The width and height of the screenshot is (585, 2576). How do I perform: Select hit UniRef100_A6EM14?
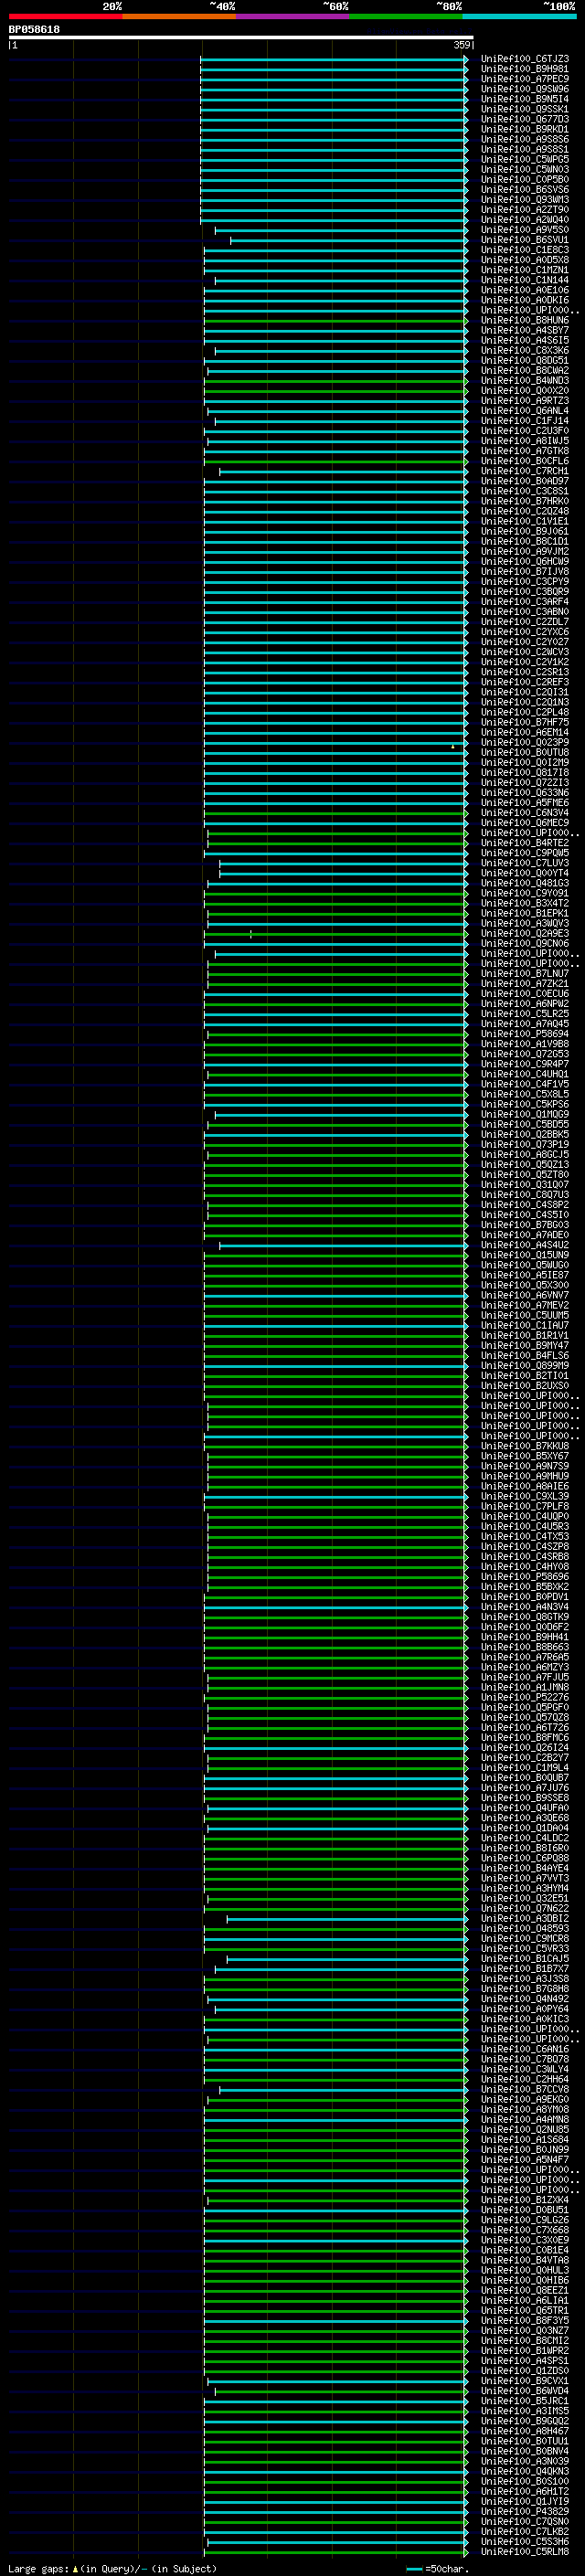tap(525, 732)
